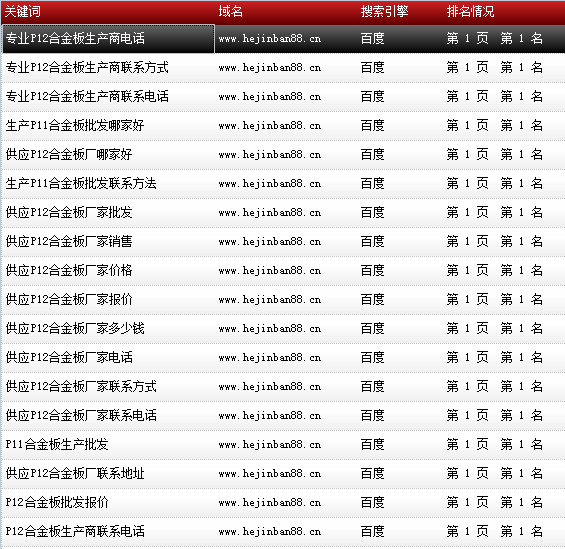
Task: Select keyword 供应P12合金板厂联系地址
Action: pyautogui.click(x=75, y=473)
